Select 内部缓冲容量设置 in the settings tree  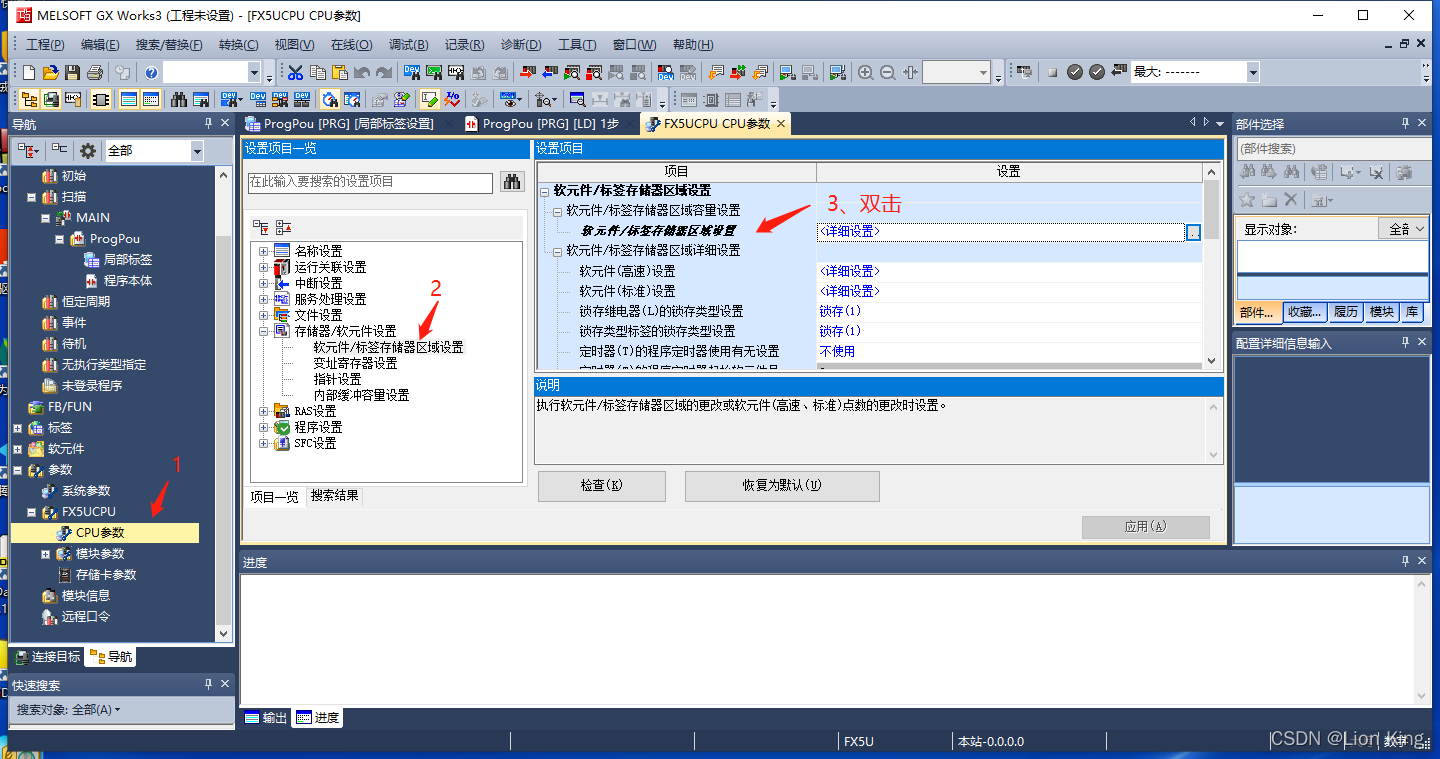point(361,395)
